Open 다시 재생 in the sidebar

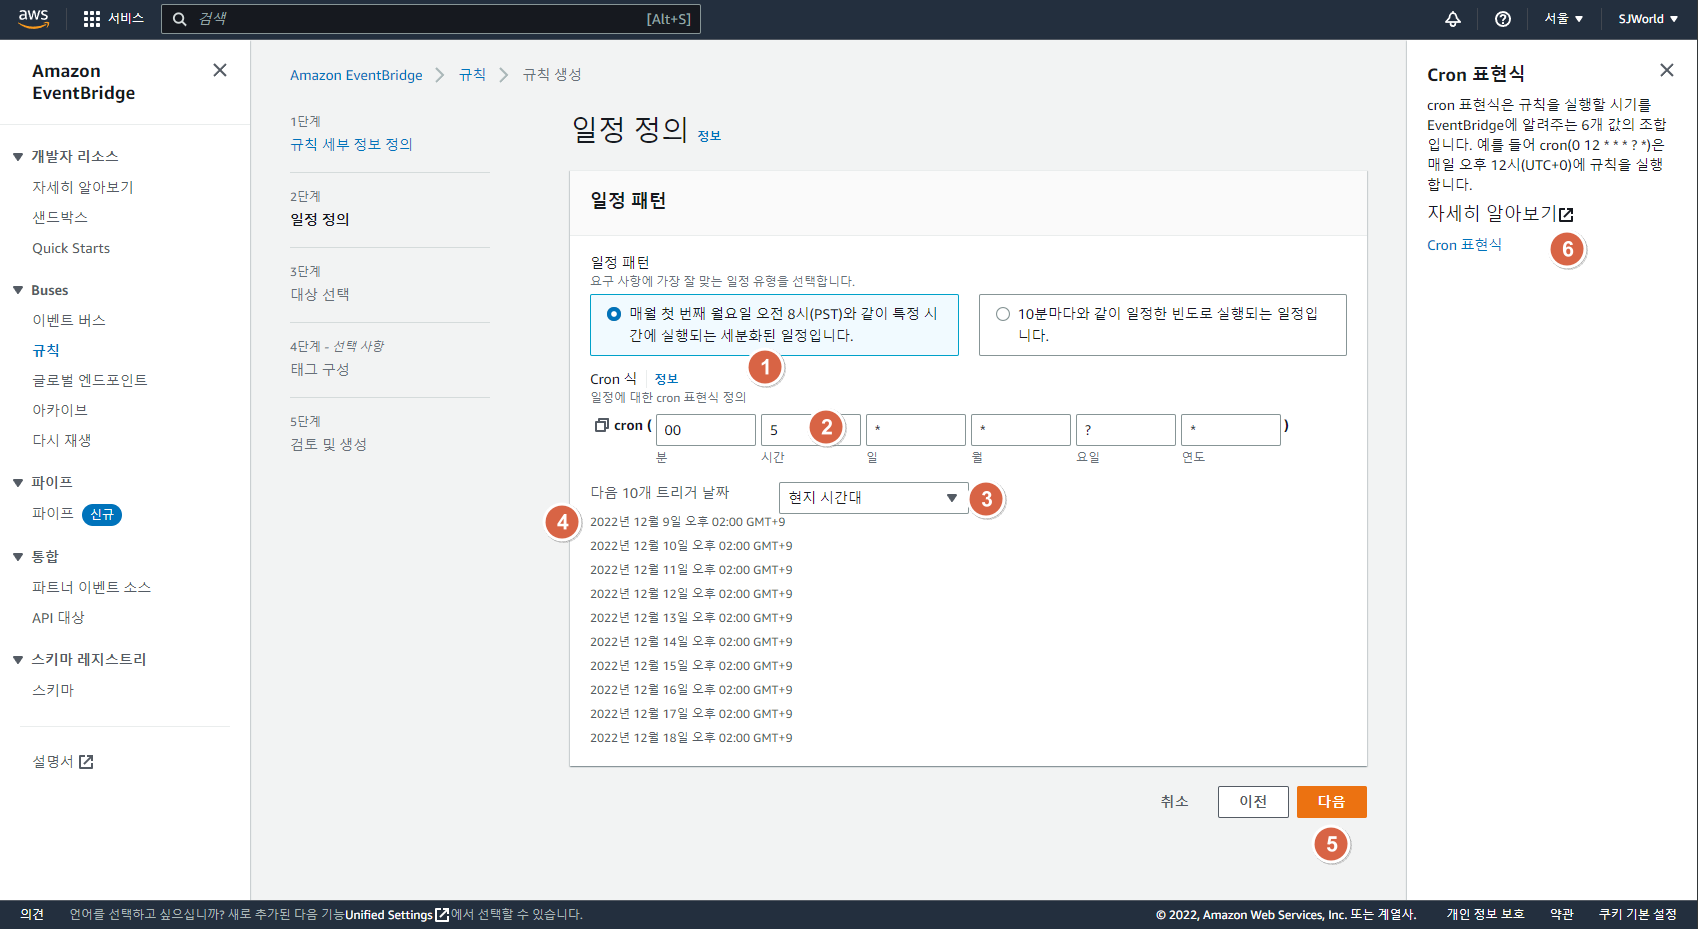point(62,440)
